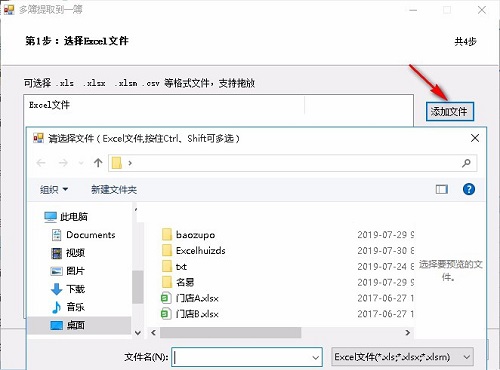Select 音乐 in navigation tree

click(68, 307)
